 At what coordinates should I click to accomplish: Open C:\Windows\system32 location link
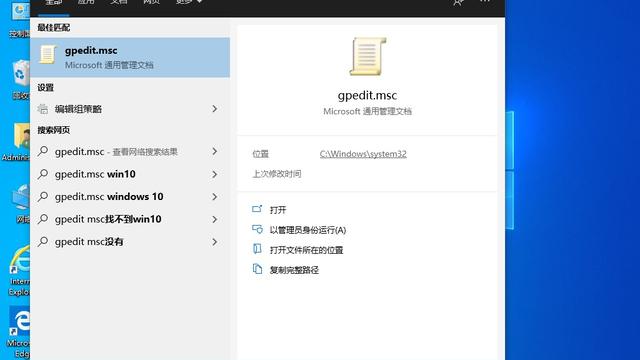point(363,154)
